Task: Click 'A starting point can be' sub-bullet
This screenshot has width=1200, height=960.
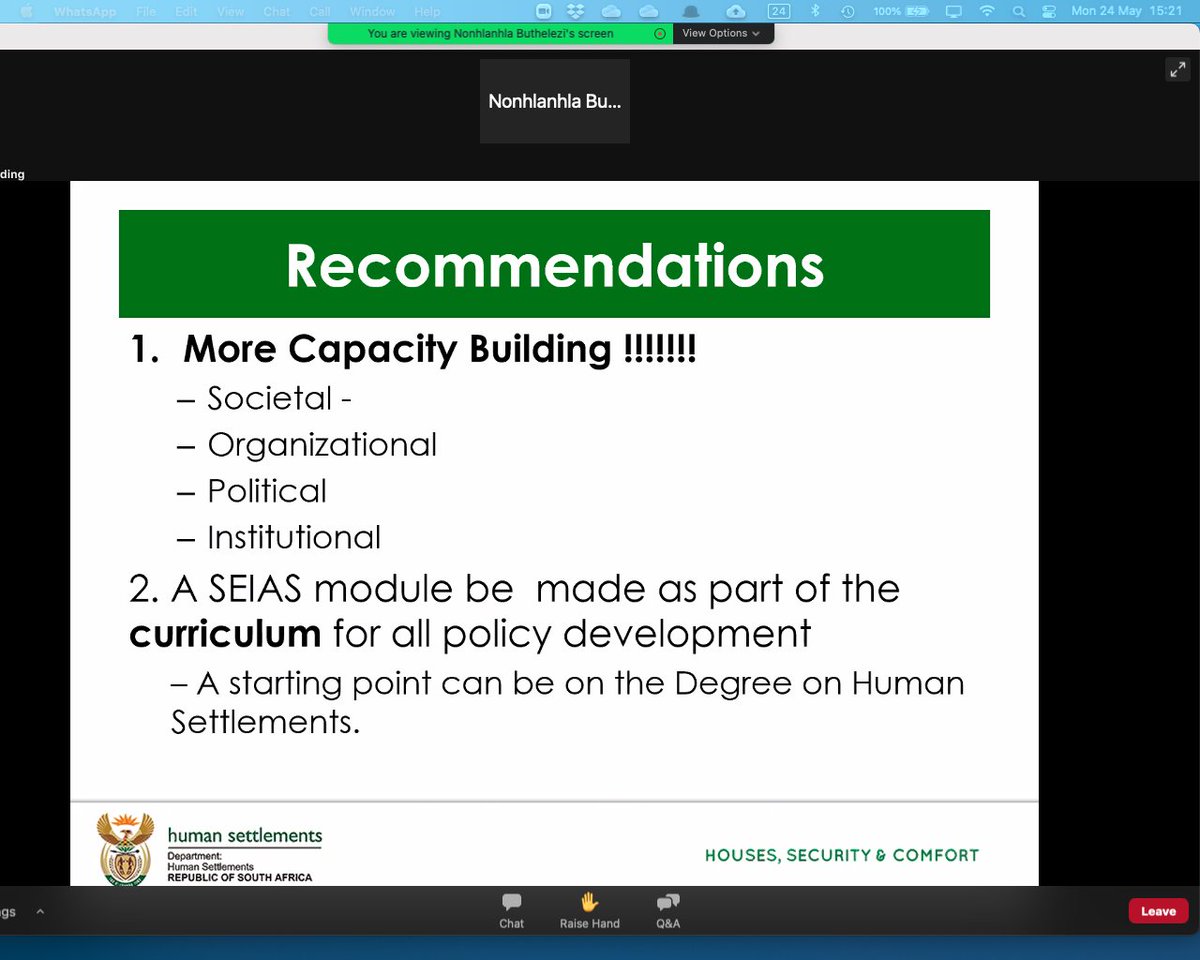Action: (x=568, y=701)
